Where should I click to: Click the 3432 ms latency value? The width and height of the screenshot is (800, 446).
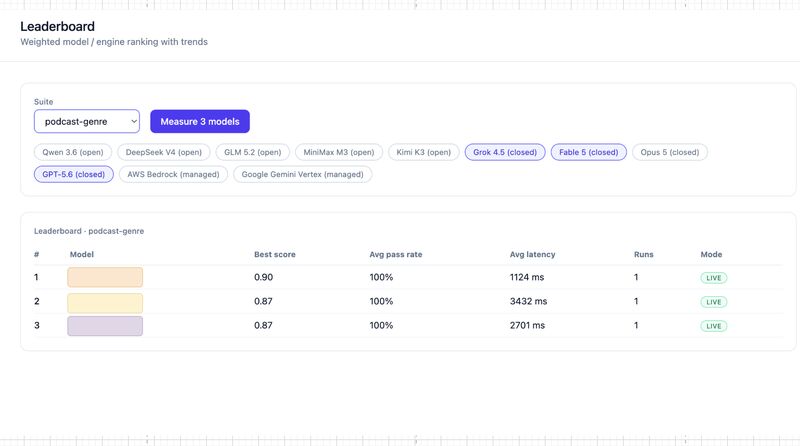click(x=528, y=301)
